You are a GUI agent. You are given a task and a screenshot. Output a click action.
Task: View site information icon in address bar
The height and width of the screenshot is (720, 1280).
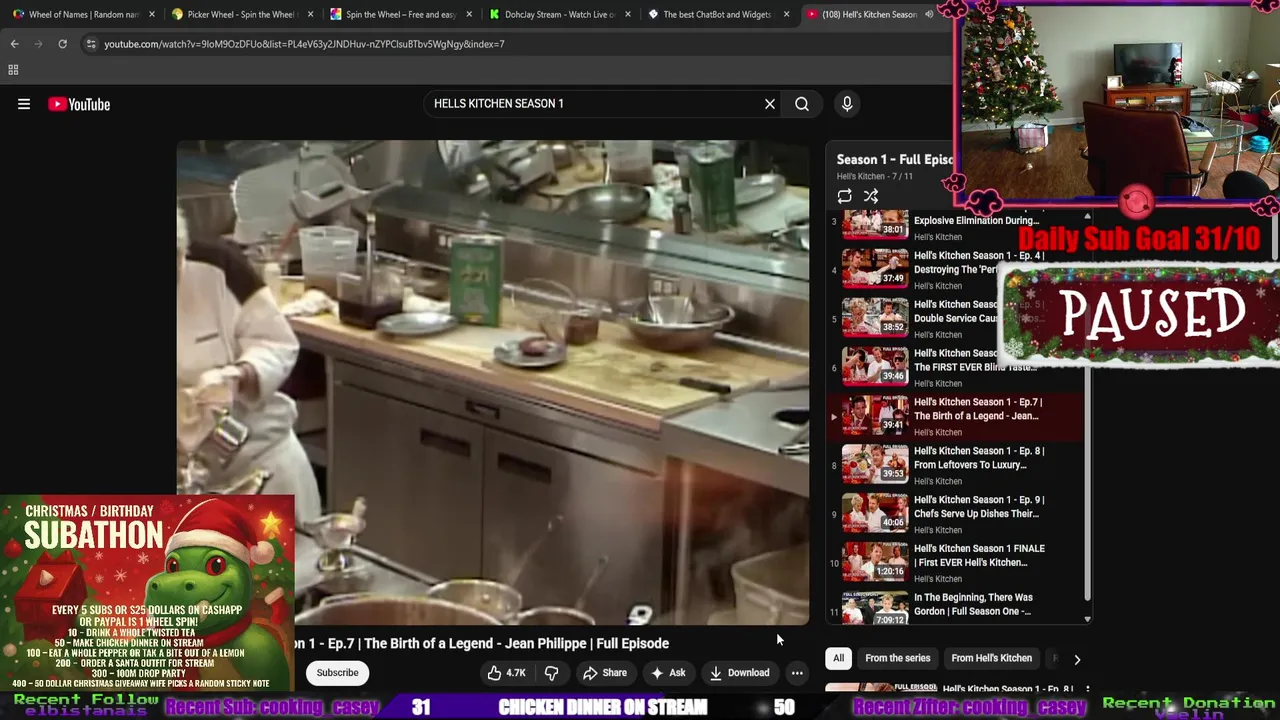[x=91, y=44]
